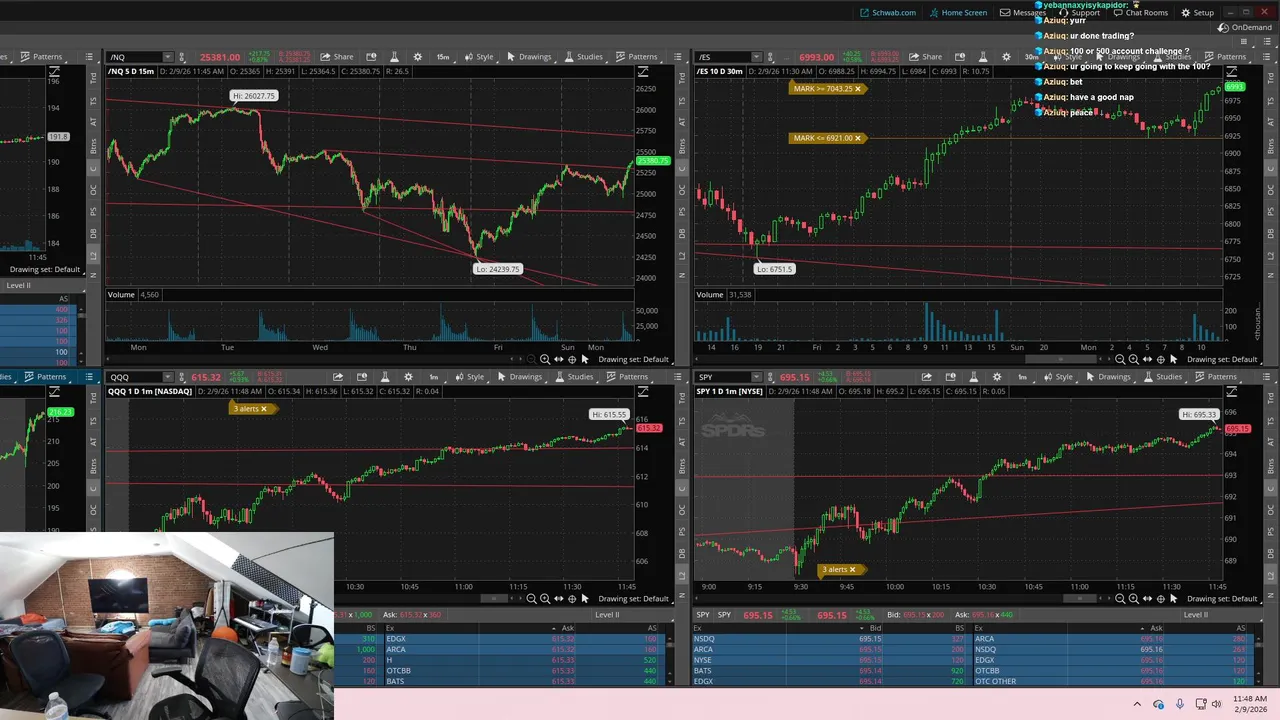Click the crosshair icon in SPY chart footer
This screenshot has height=720, width=1280.
click(1160, 598)
